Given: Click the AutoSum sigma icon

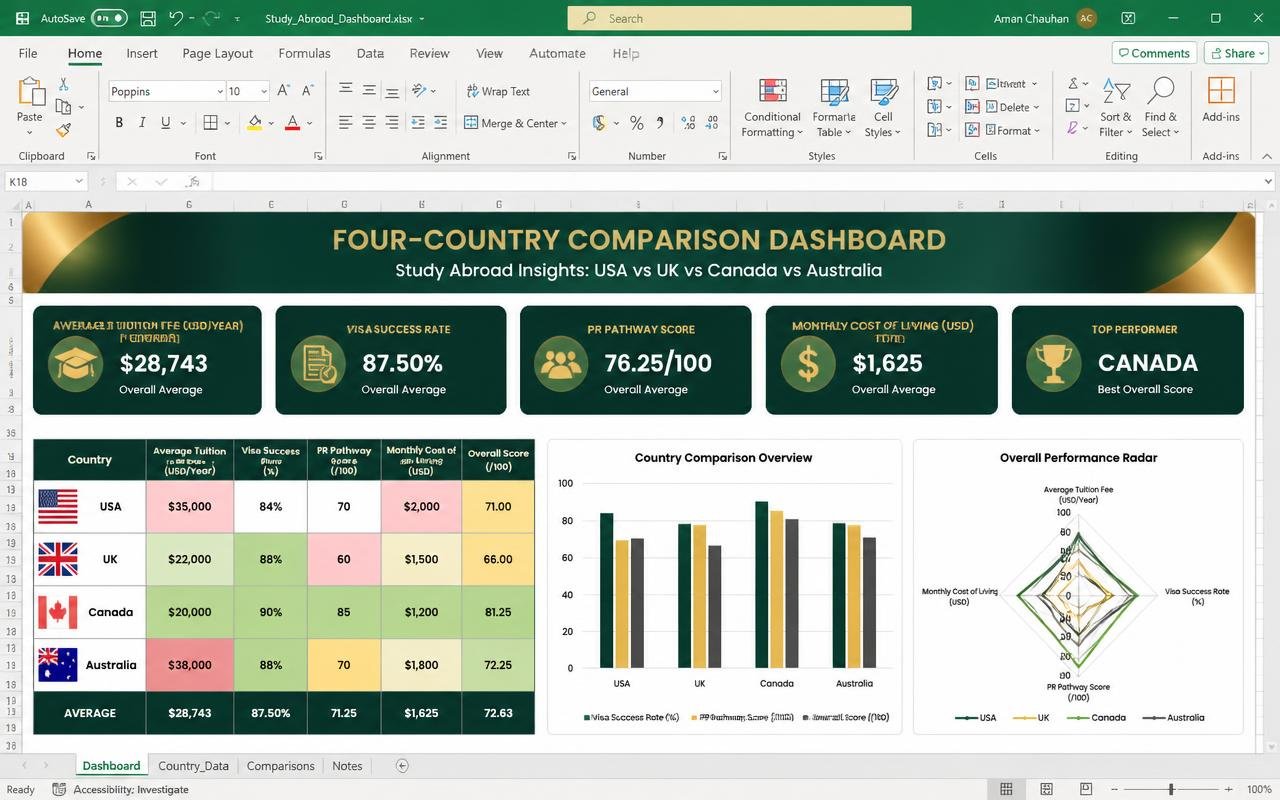Looking at the screenshot, I should 1073,84.
